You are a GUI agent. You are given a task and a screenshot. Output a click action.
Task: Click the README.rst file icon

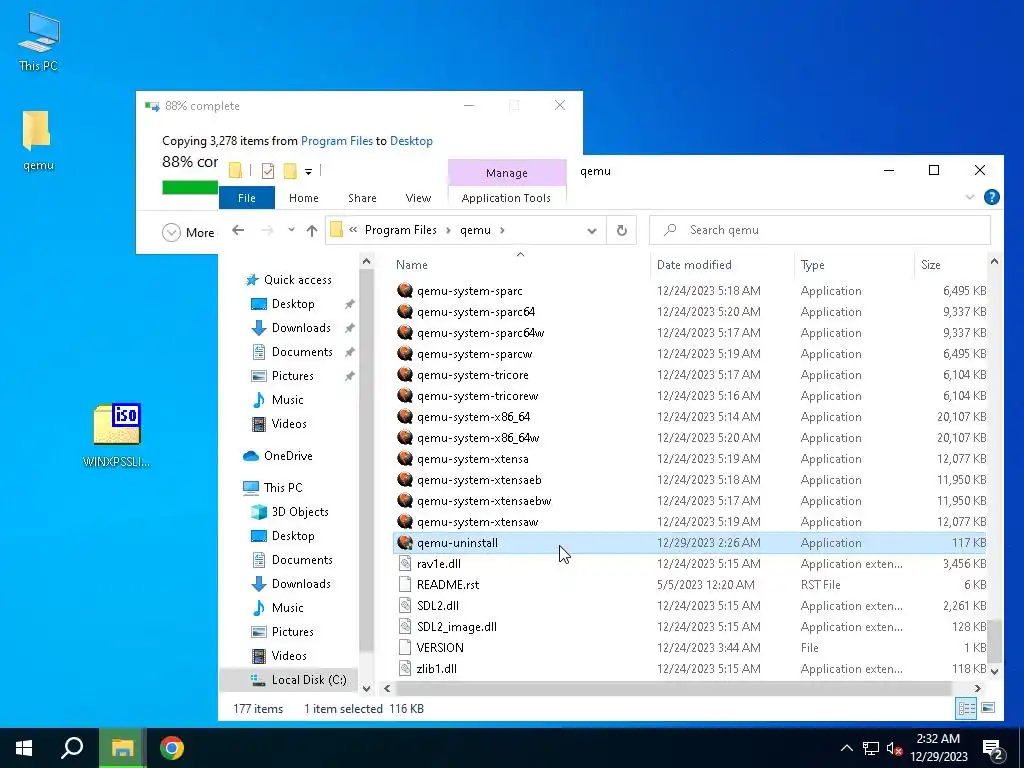(405, 584)
